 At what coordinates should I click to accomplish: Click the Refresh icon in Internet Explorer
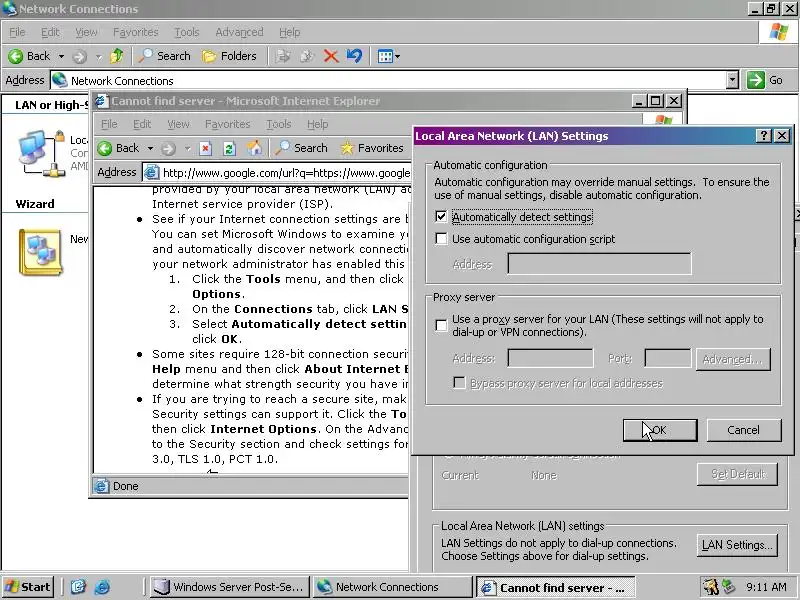[230, 148]
